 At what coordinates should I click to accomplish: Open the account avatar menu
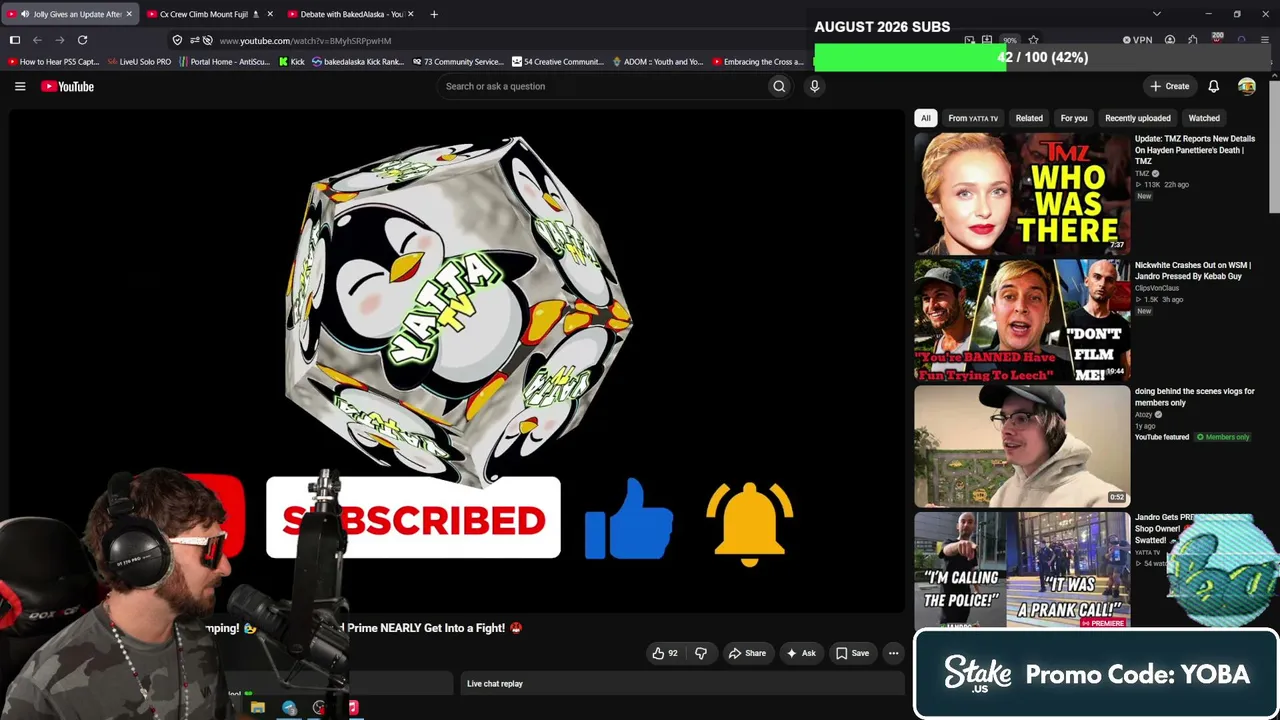1246,87
